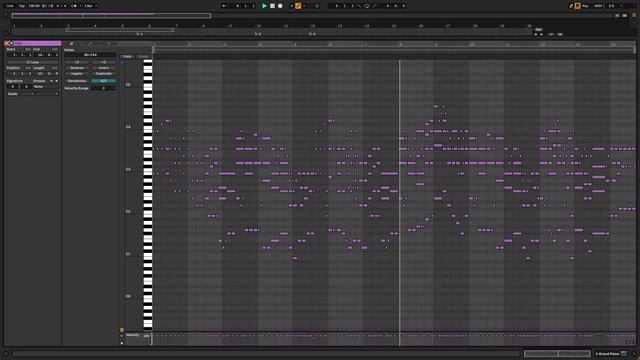Image resolution: width=640 pixels, height=360 pixels.
Task: Activate Draw Mode pencil icon
Action: tap(571, 6)
